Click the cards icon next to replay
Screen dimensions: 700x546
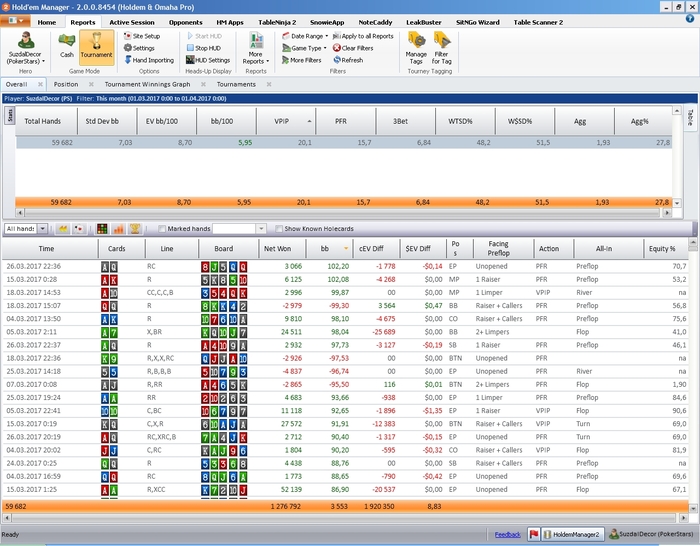click(79, 229)
